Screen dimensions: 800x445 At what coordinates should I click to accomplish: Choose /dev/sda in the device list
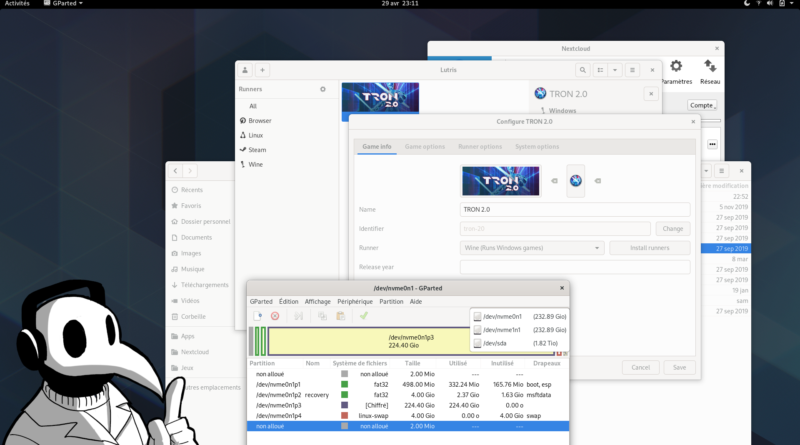point(519,343)
